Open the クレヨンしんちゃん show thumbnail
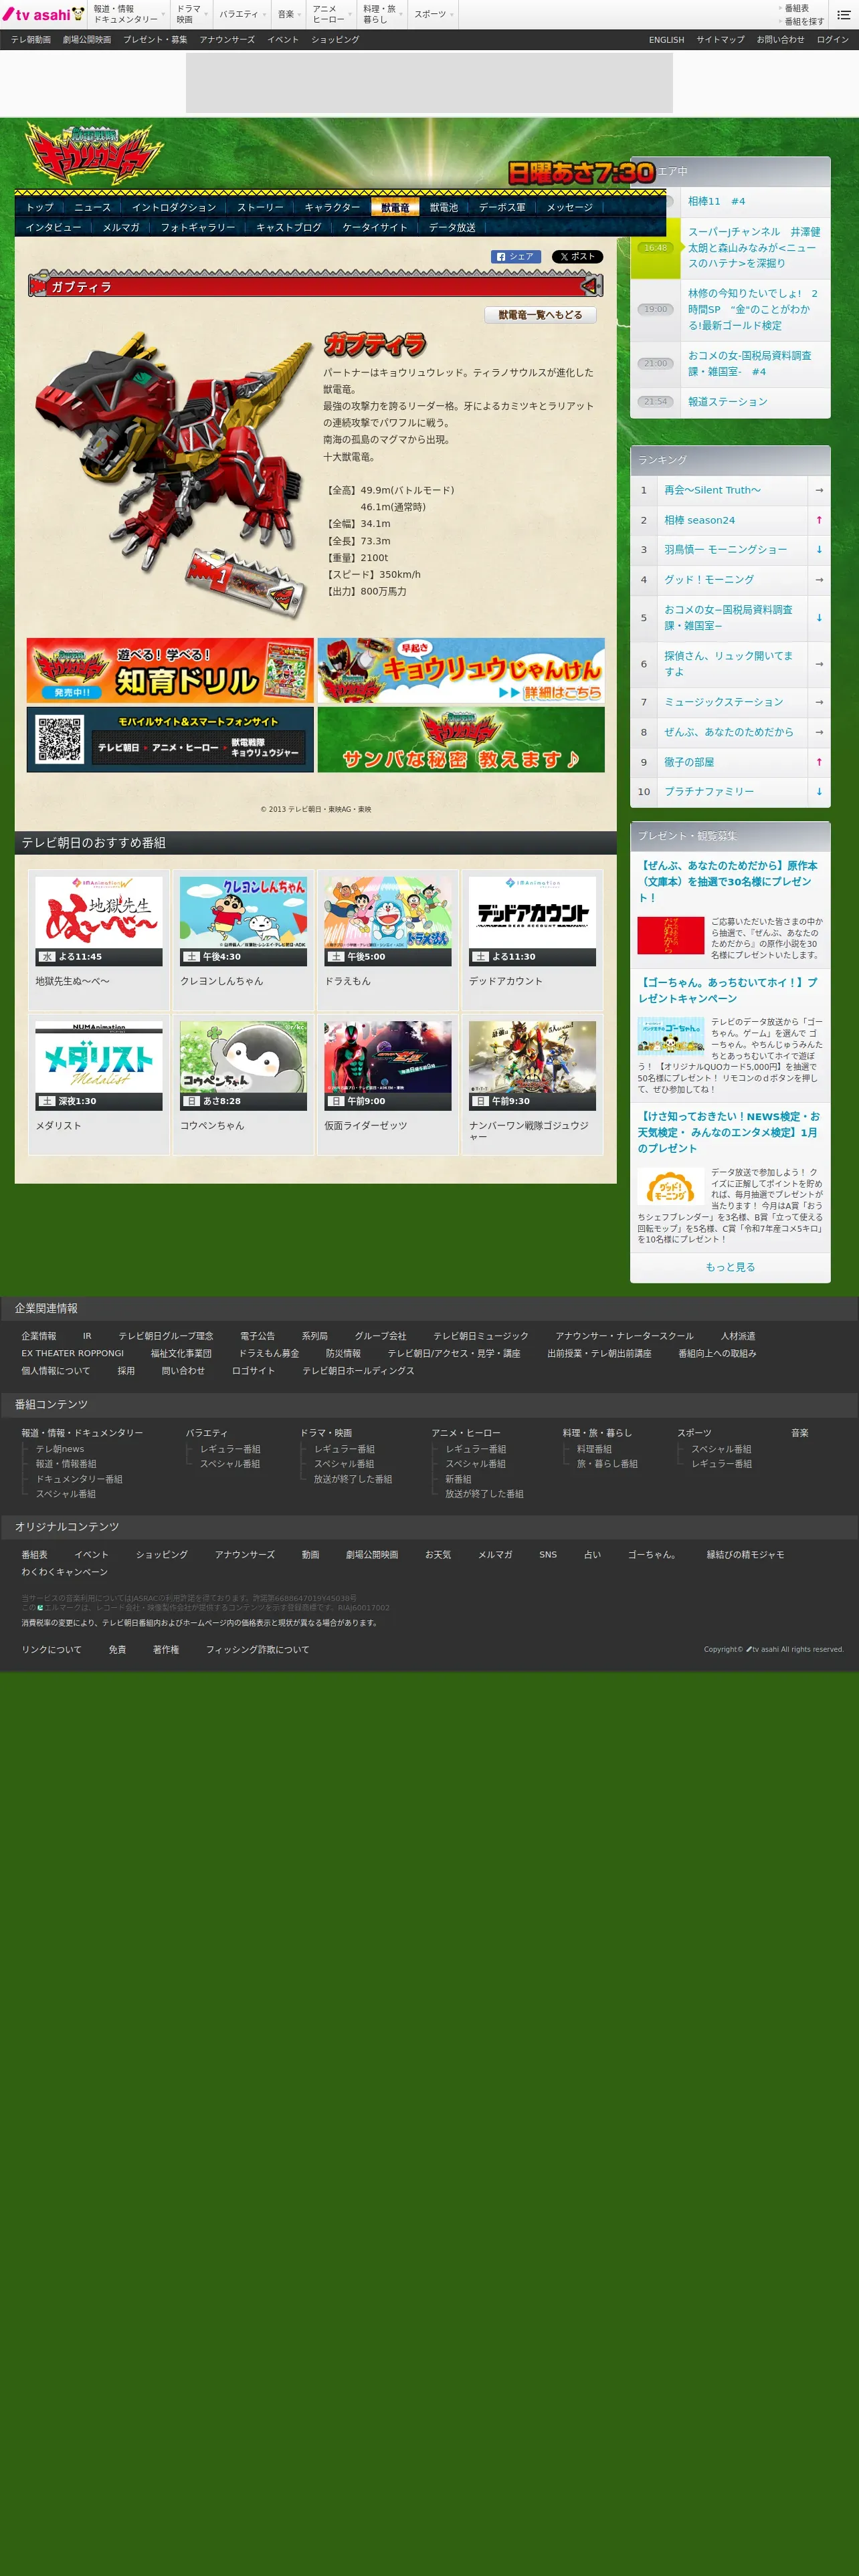The height and width of the screenshot is (2576, 859). (243, 921)
